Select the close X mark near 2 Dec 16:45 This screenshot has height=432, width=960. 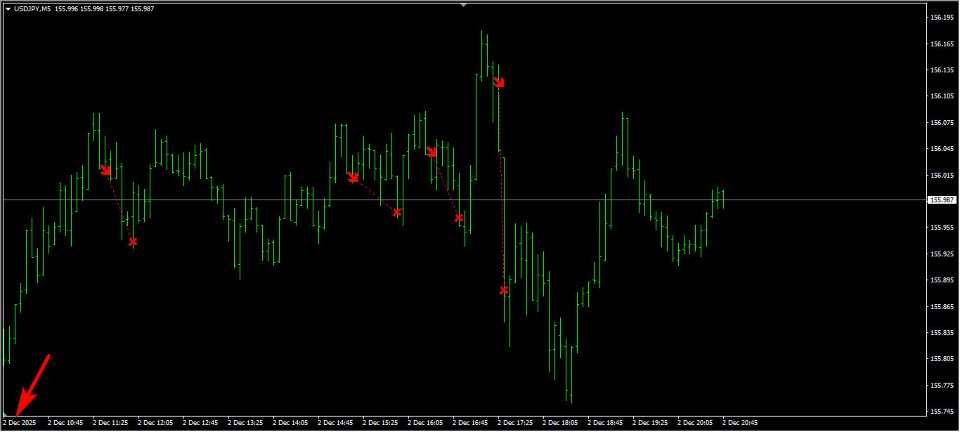tap(459, 218)
